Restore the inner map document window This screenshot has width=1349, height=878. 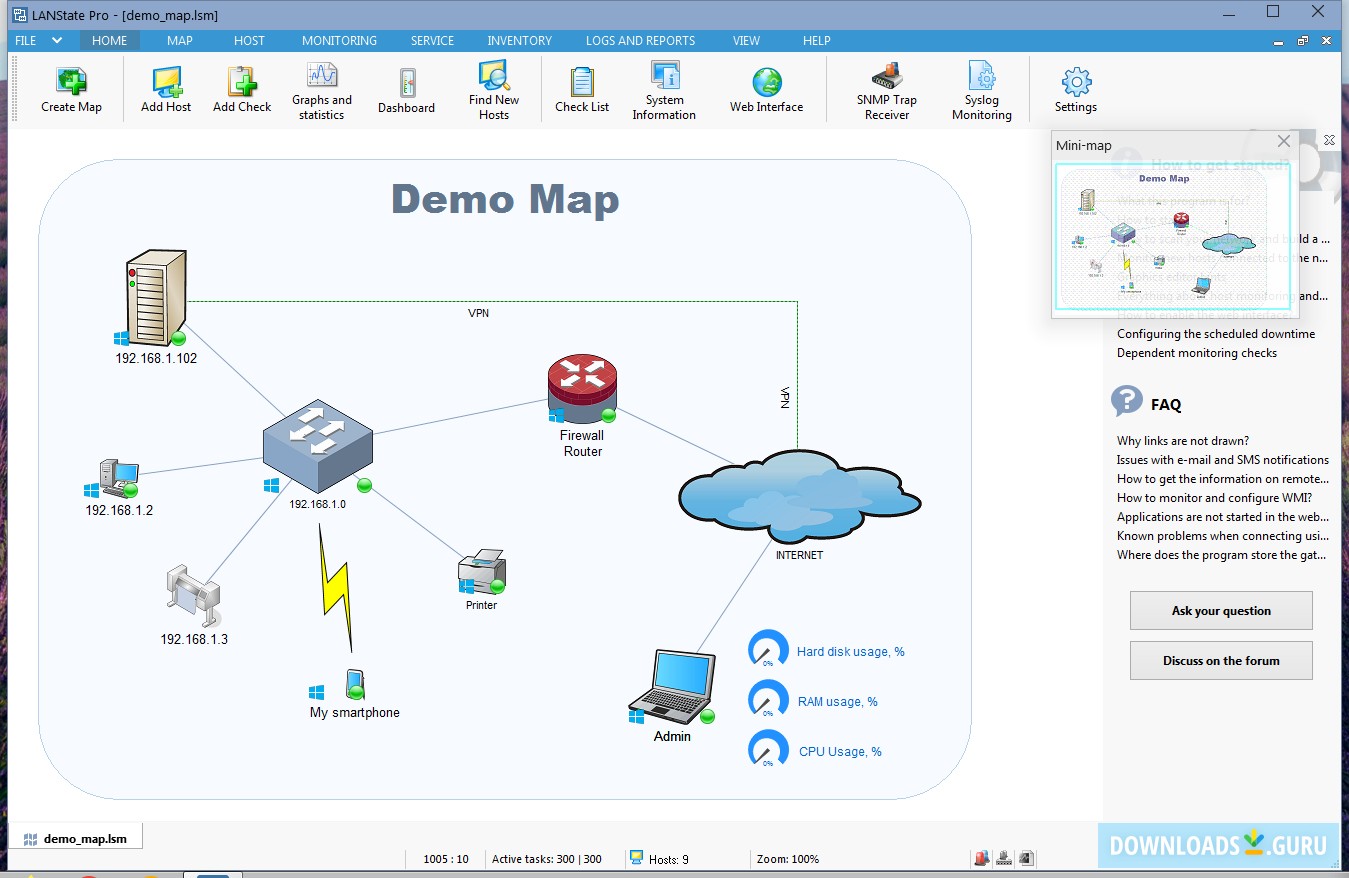pyautogui.click(x=1303, y=41)
